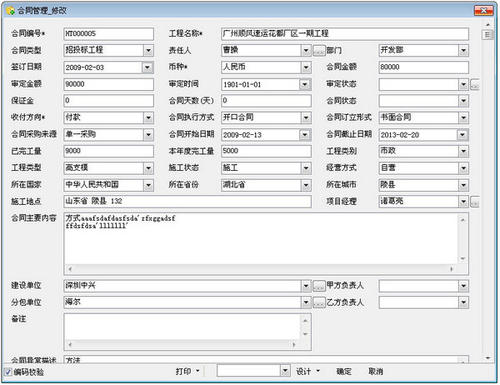This screenshot has height=385, width=500.
Task: Expand the 合同类型 dropdown
Action: tap(148, 51)
